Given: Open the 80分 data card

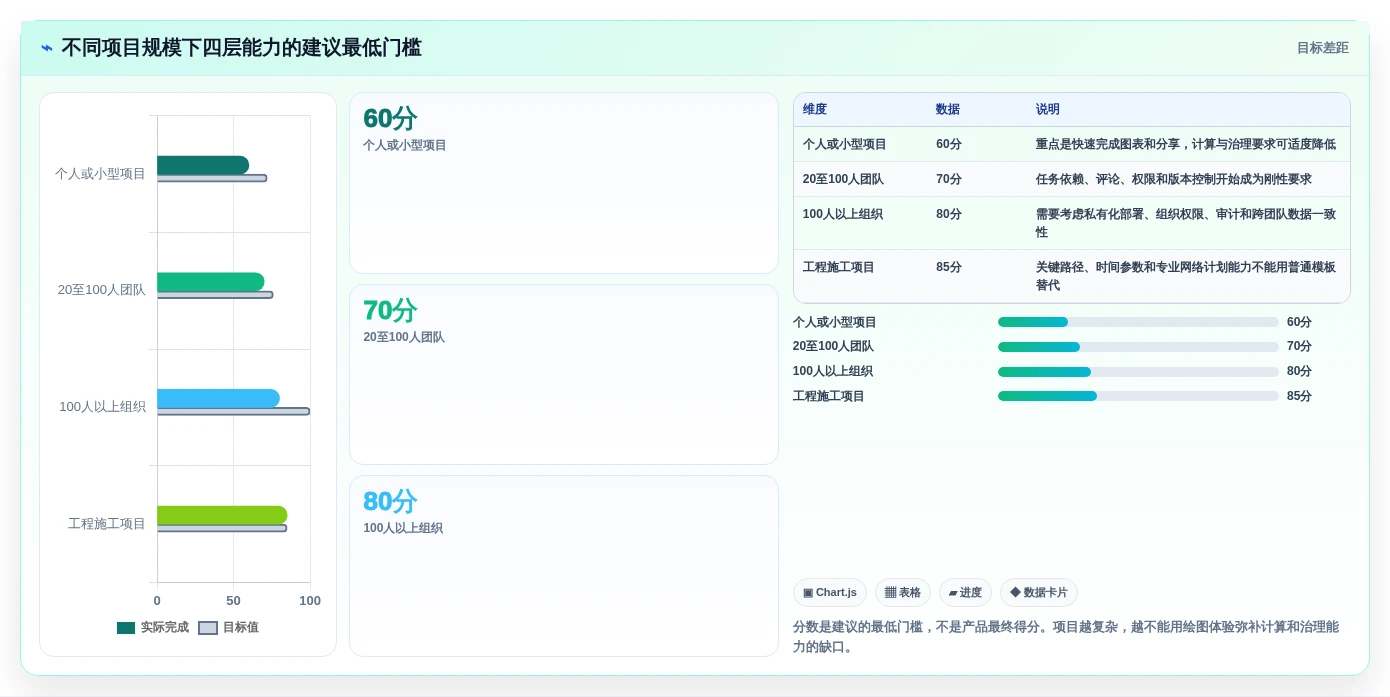Looking at the screenshot, I should [x=564, y=566].
